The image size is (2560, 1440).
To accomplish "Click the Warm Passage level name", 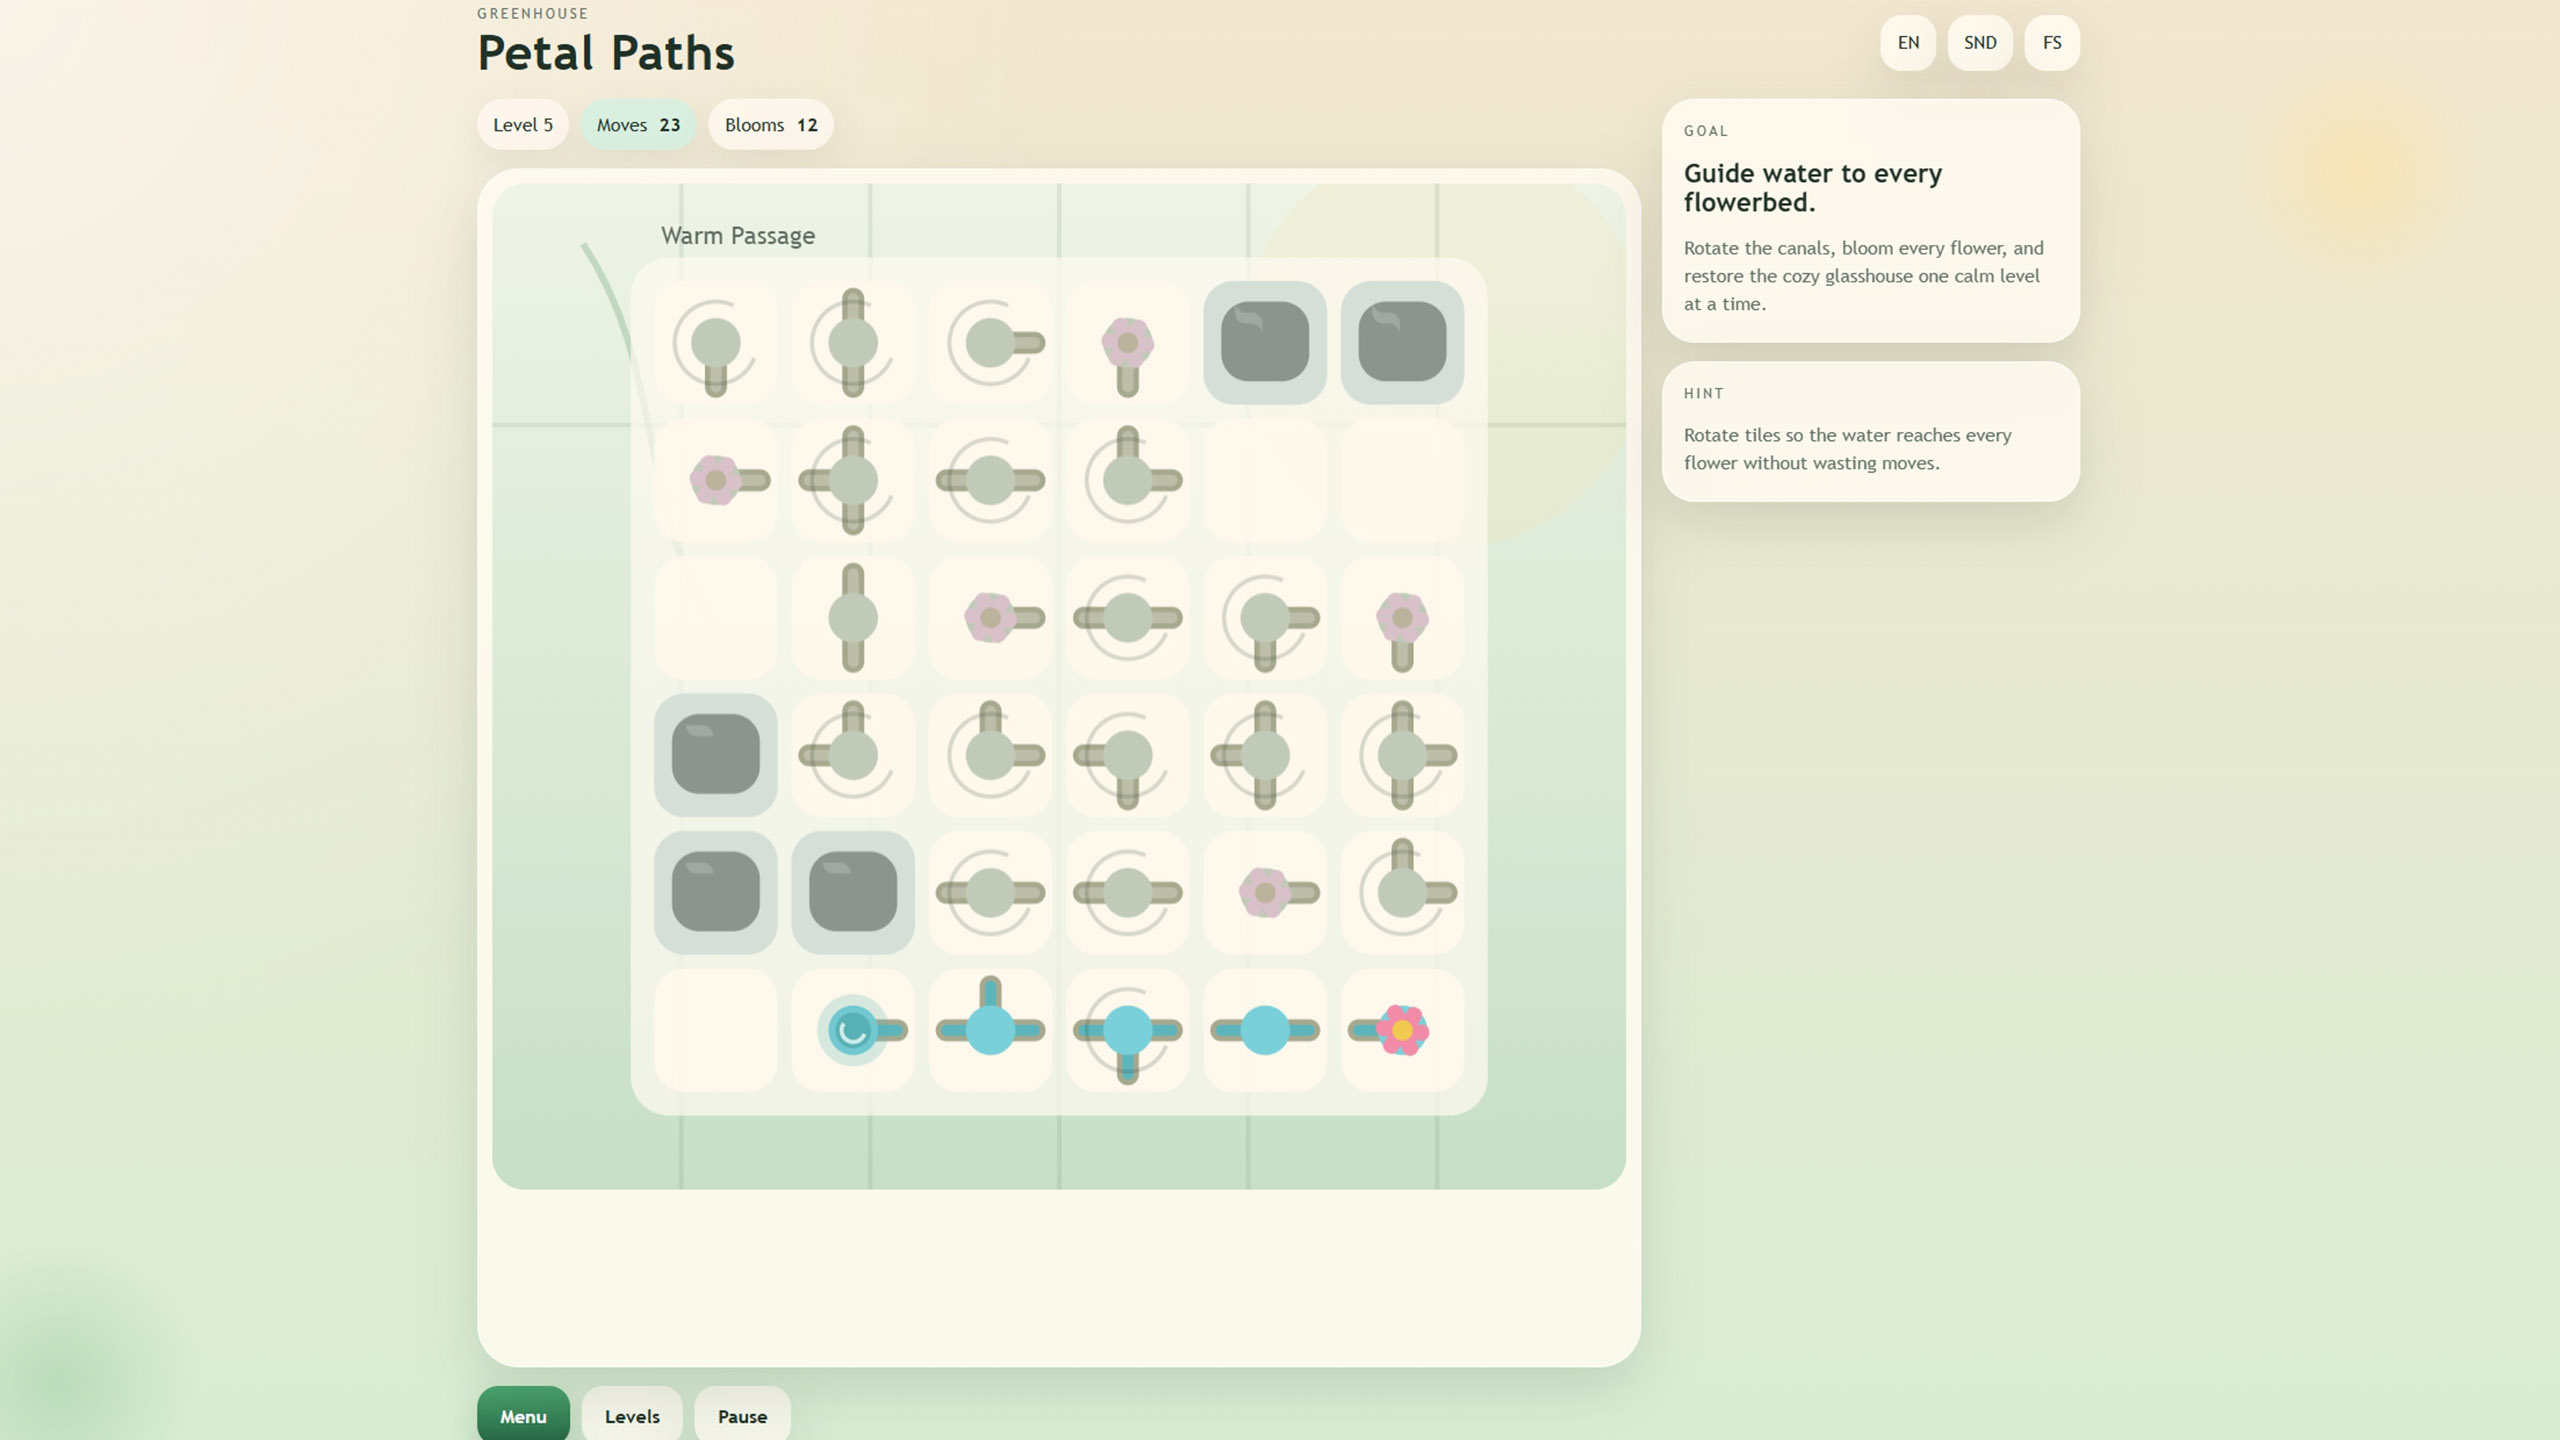I will click(738, 236).
